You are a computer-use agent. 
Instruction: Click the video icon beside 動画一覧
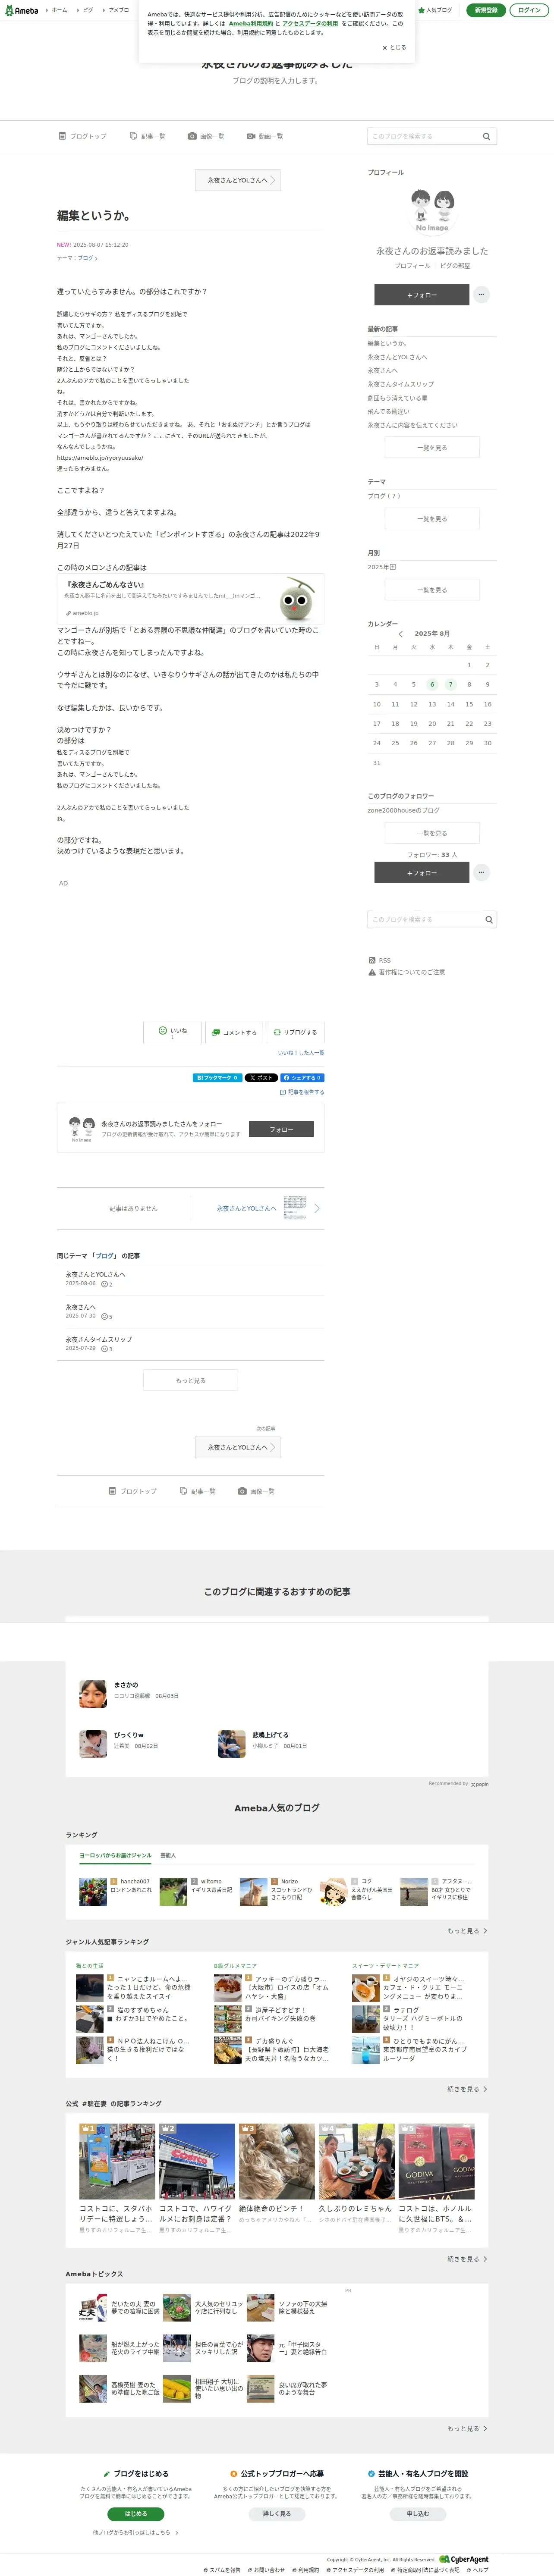coord(251,136)
